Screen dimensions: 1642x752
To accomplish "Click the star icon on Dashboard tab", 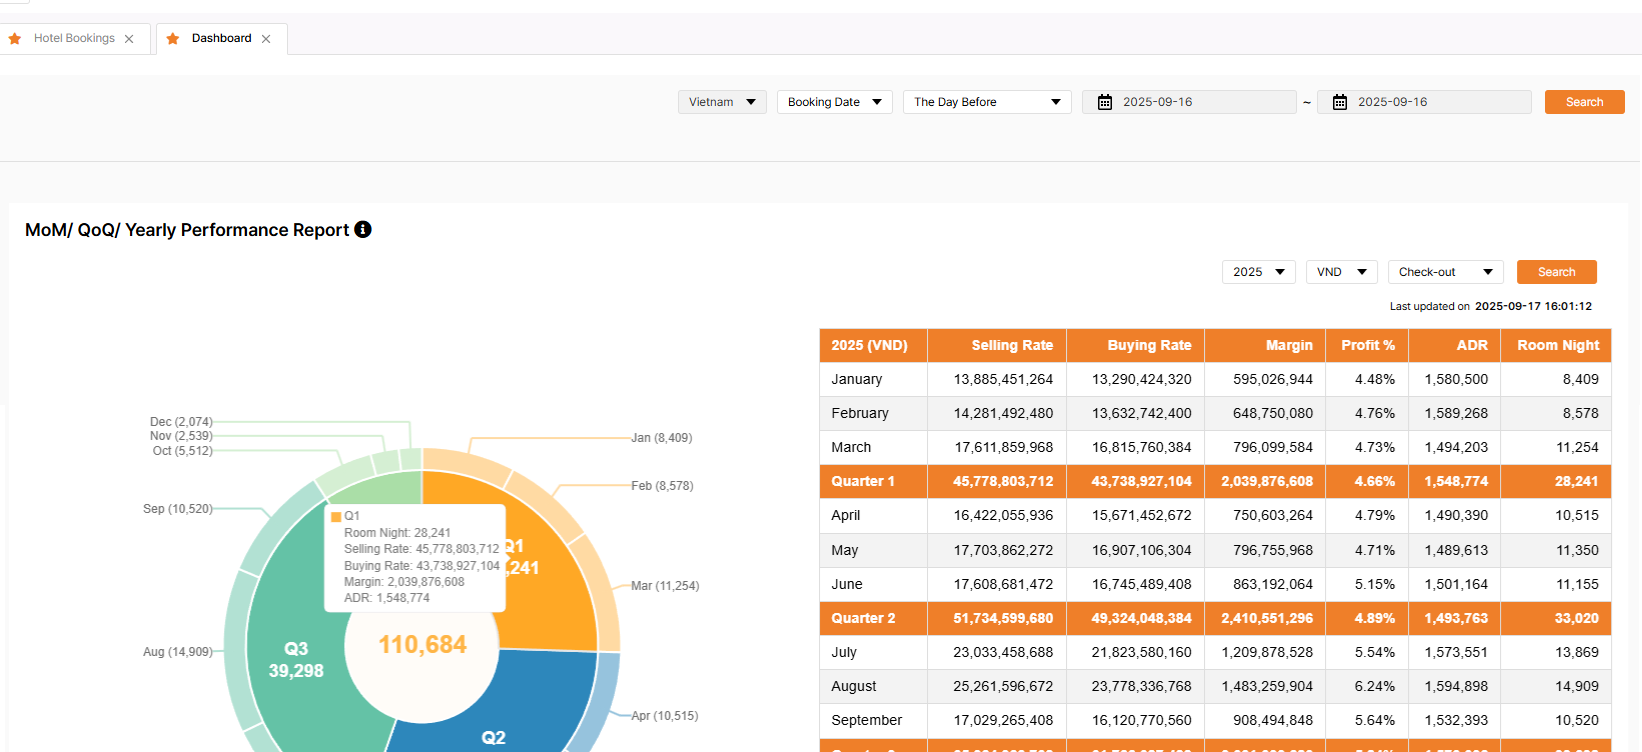I will (x=173, y=39).
